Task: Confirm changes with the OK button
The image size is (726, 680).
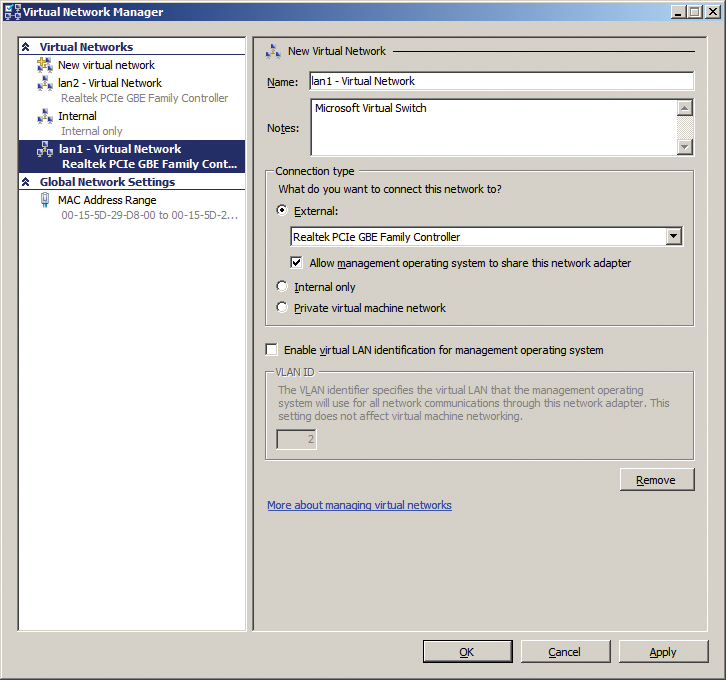Action: pyautogui.click(x=468, y=652)
